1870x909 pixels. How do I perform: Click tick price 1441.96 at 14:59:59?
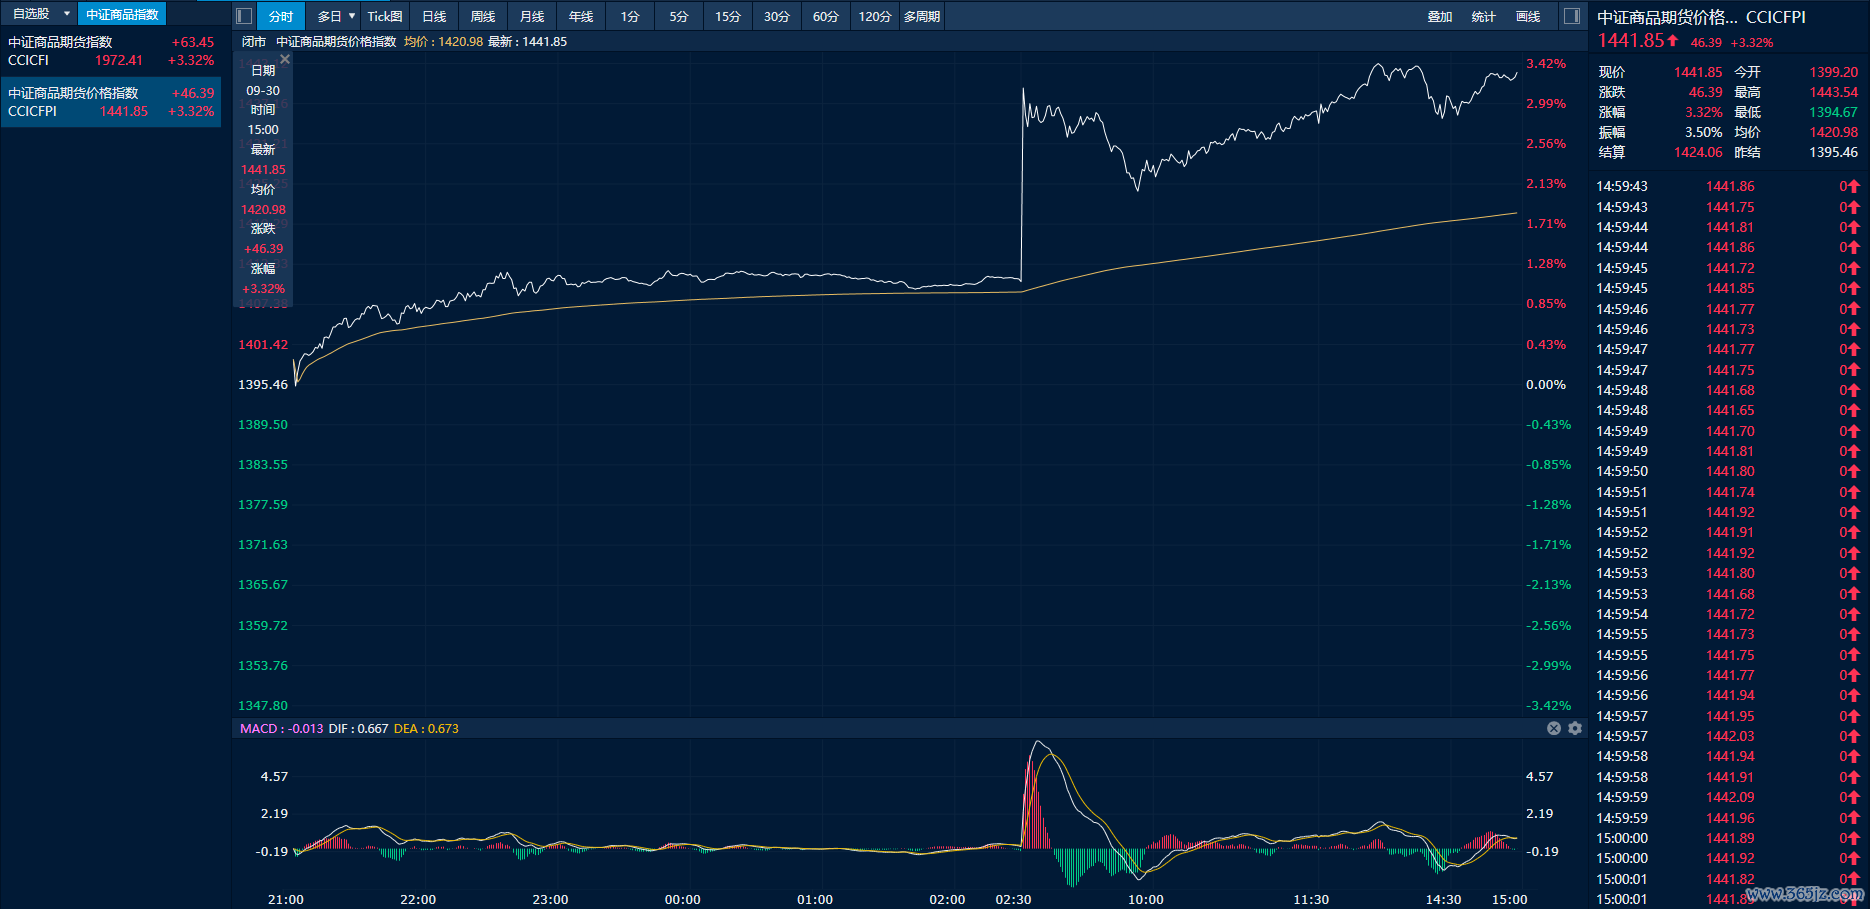point(1730,818)
